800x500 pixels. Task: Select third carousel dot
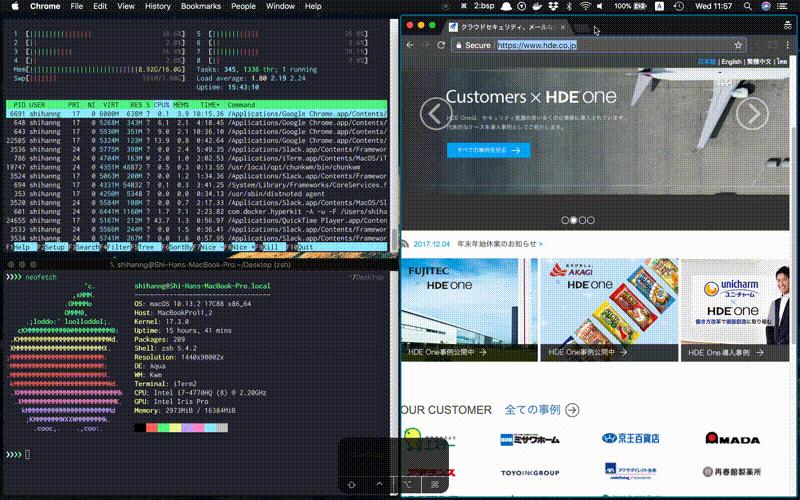(x=582, y=220)
